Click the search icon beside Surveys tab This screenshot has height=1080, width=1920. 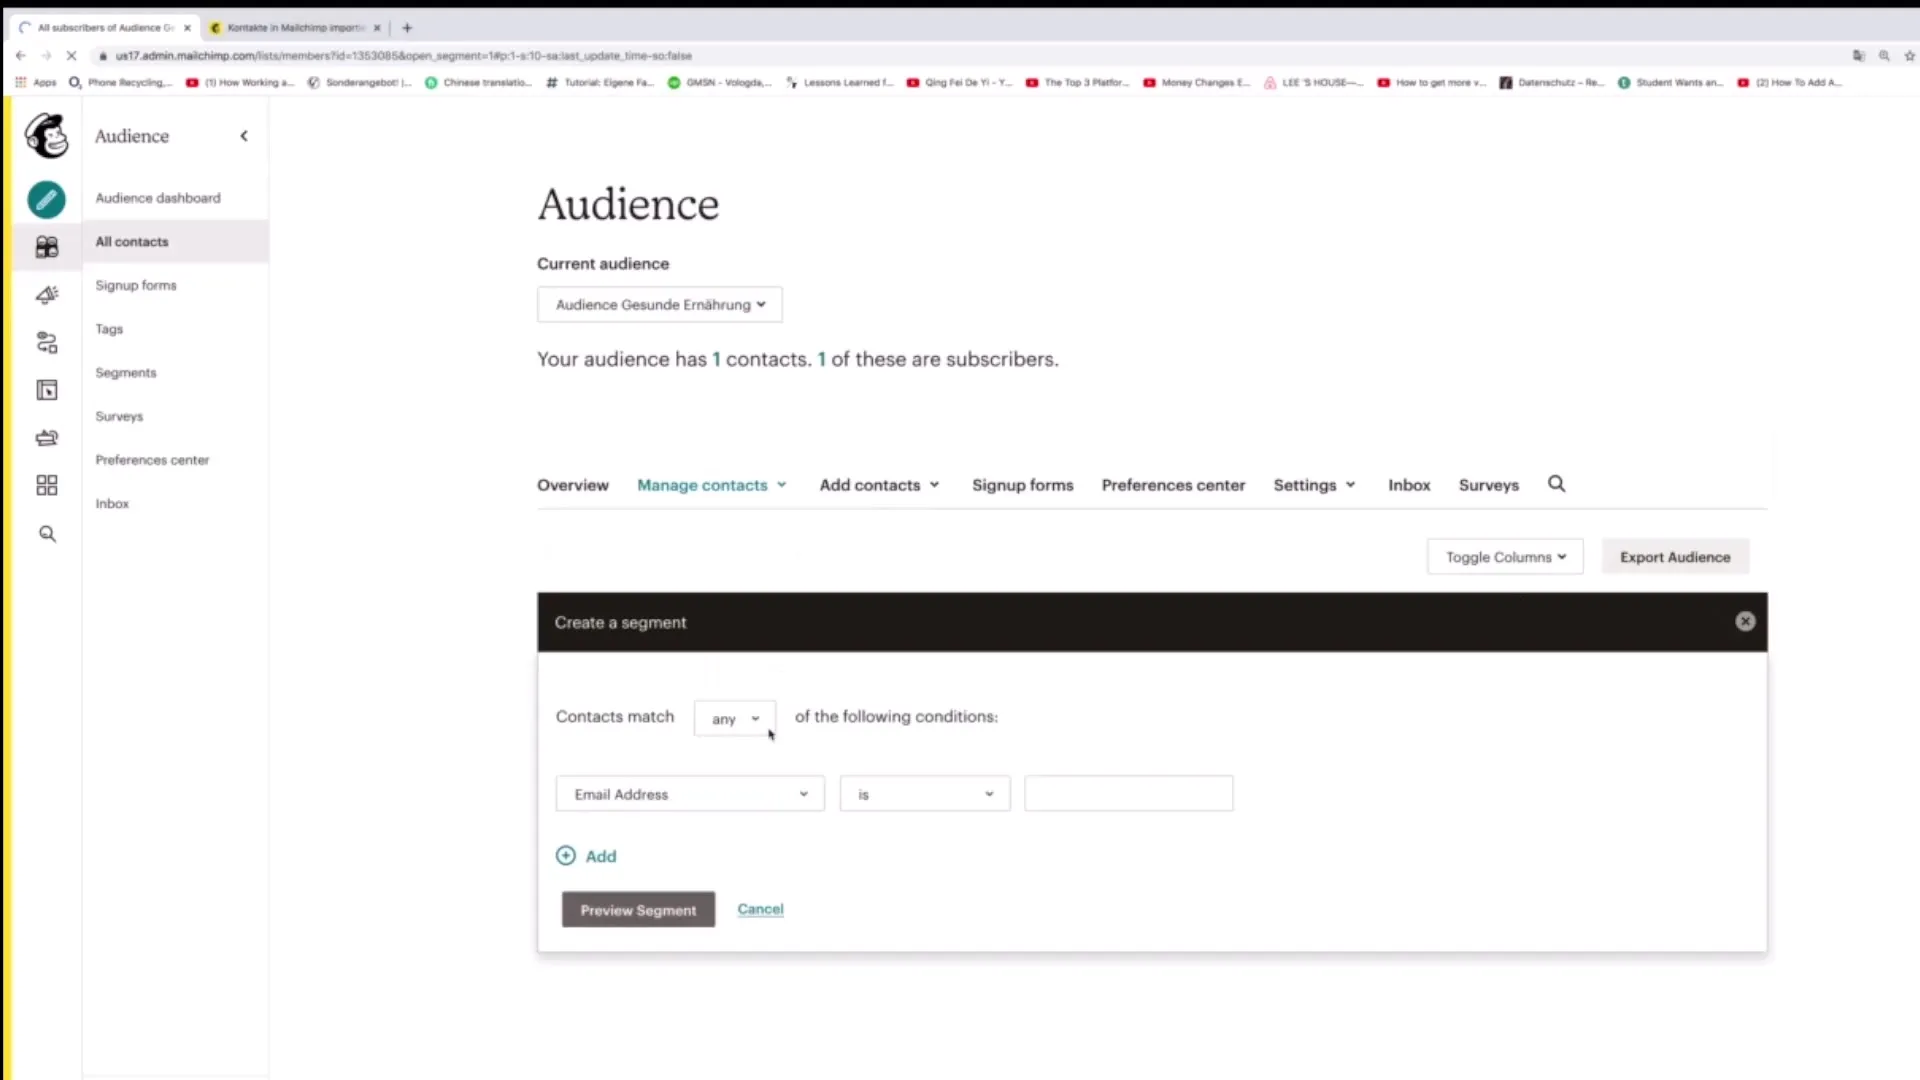coord(1557,484)
